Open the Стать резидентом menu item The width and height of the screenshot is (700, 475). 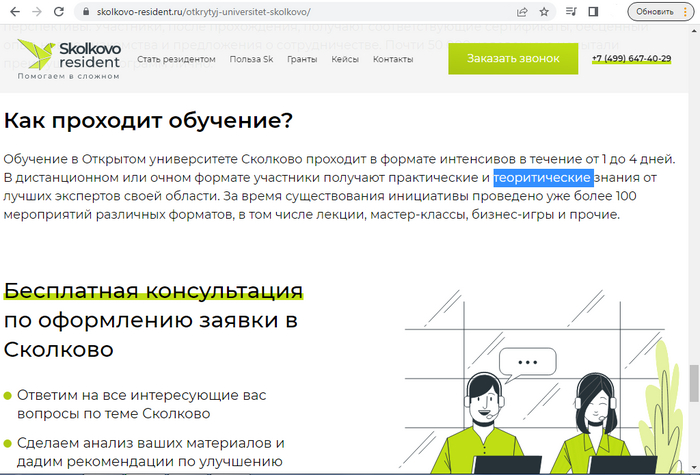tap(176, 60)
